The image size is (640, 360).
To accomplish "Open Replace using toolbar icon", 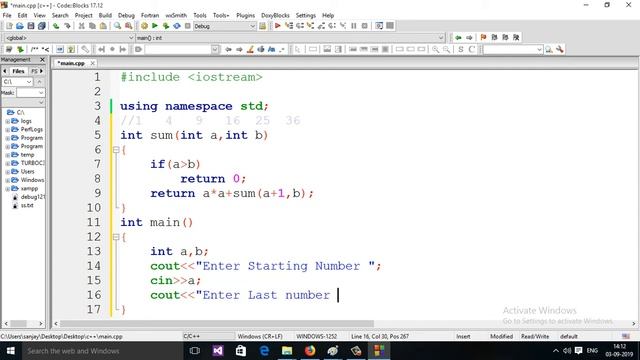I will [x=129, y=26].
